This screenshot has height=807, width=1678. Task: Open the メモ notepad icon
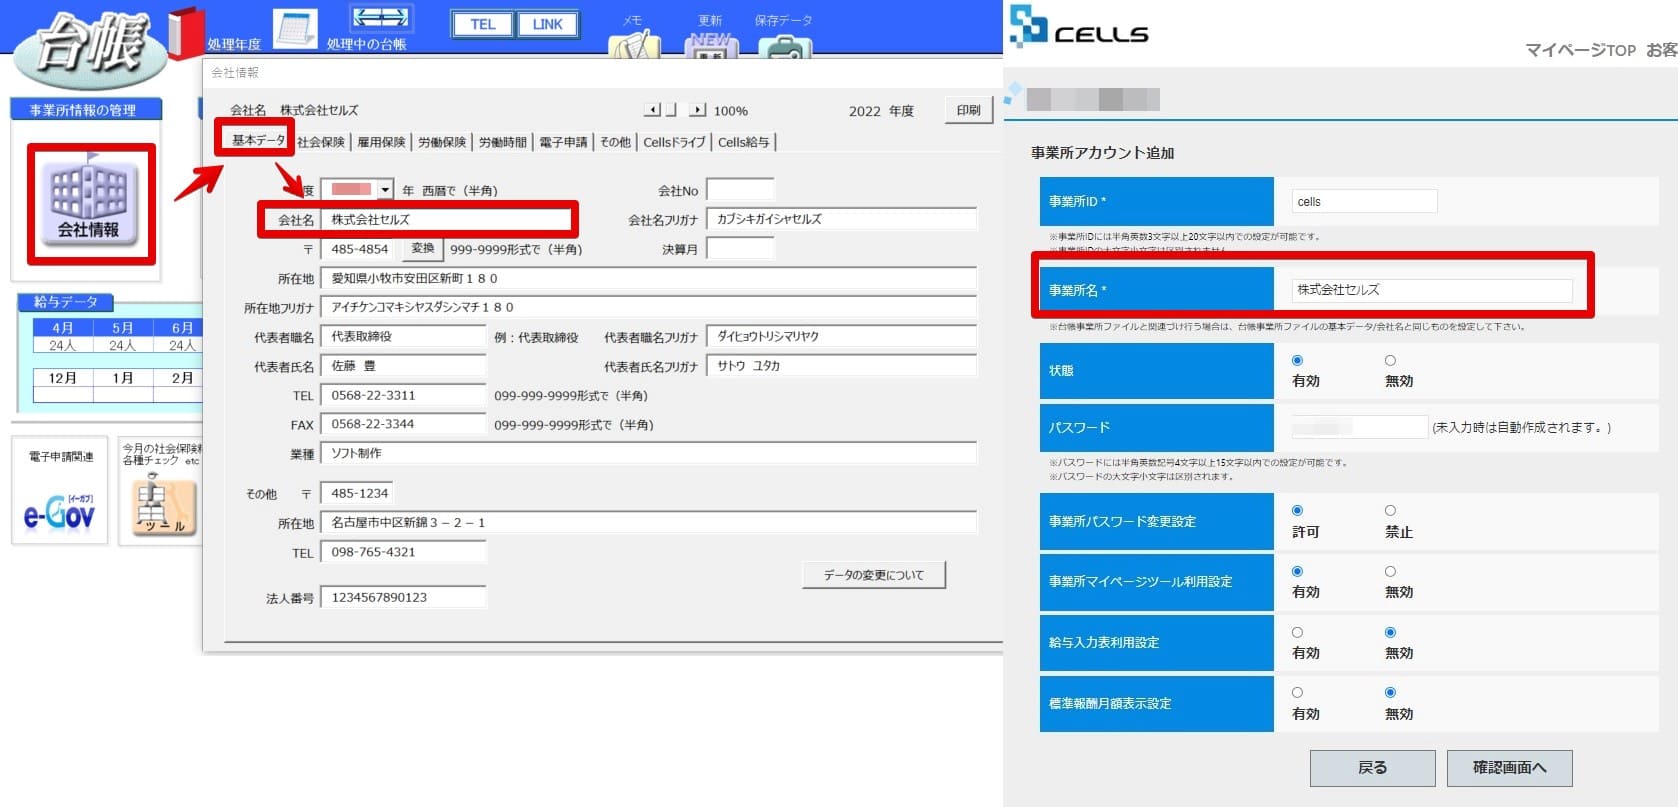click(x=634, y=46)
